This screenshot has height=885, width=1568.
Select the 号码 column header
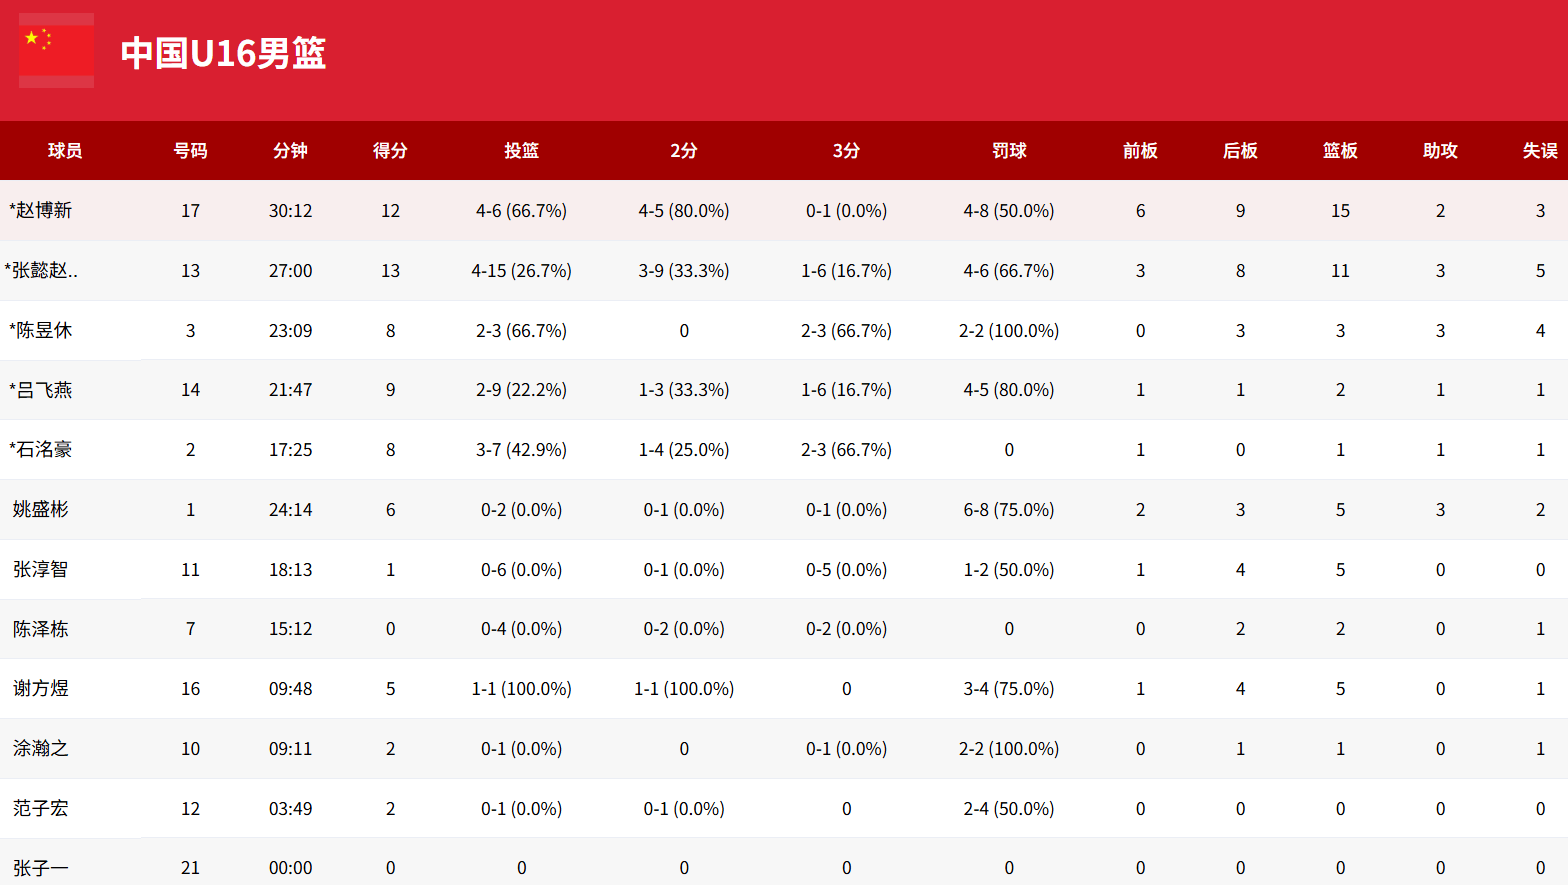[x=190, y=151]
